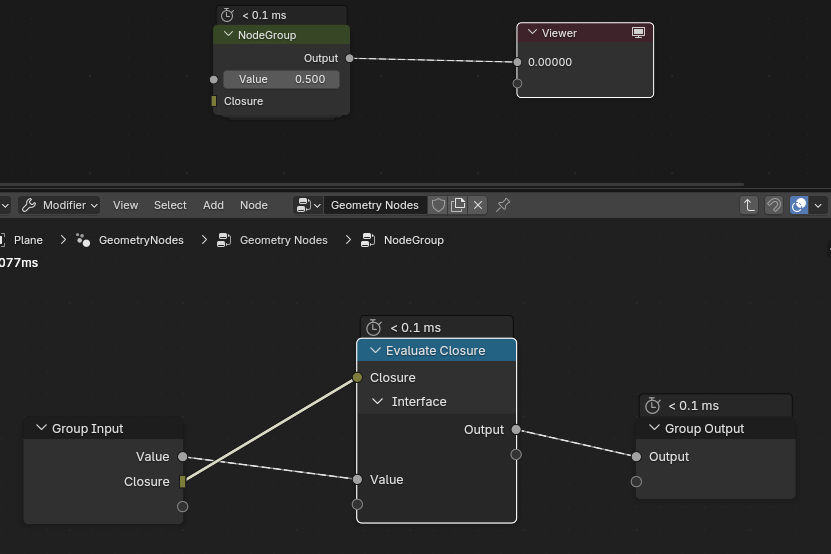831x554 pixels.
Task: Collapse the Group Output node
Action: [x=655, y=428]
